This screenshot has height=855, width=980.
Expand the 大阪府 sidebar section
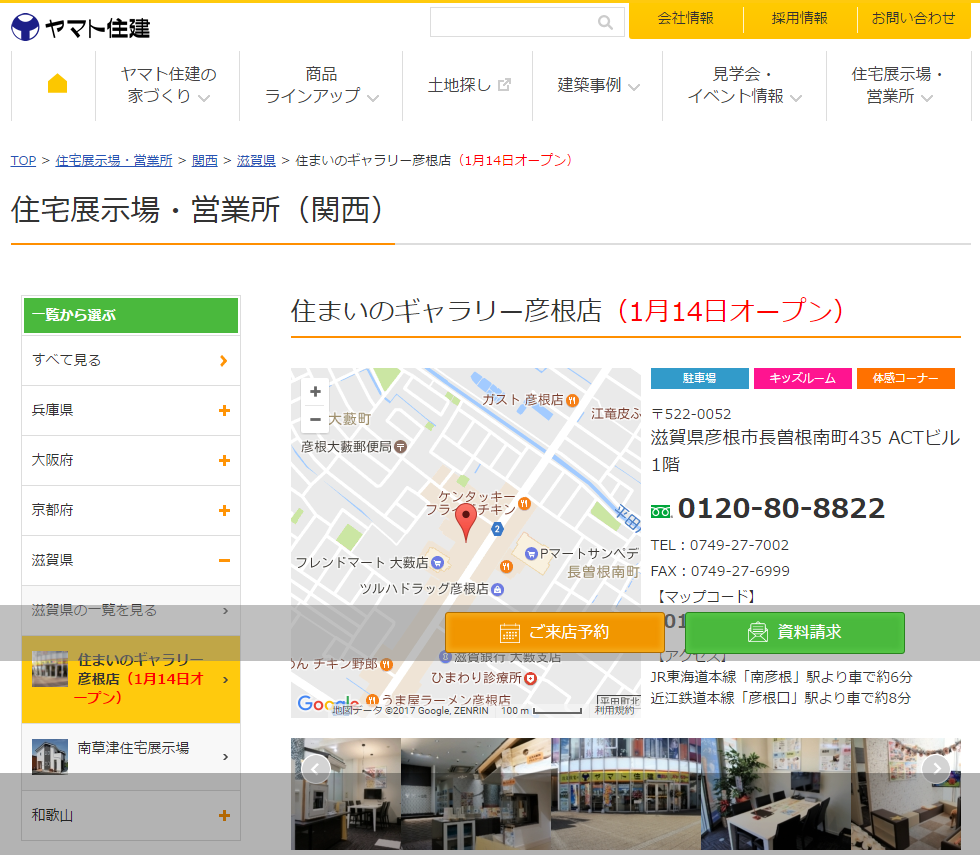click(224, 460)
